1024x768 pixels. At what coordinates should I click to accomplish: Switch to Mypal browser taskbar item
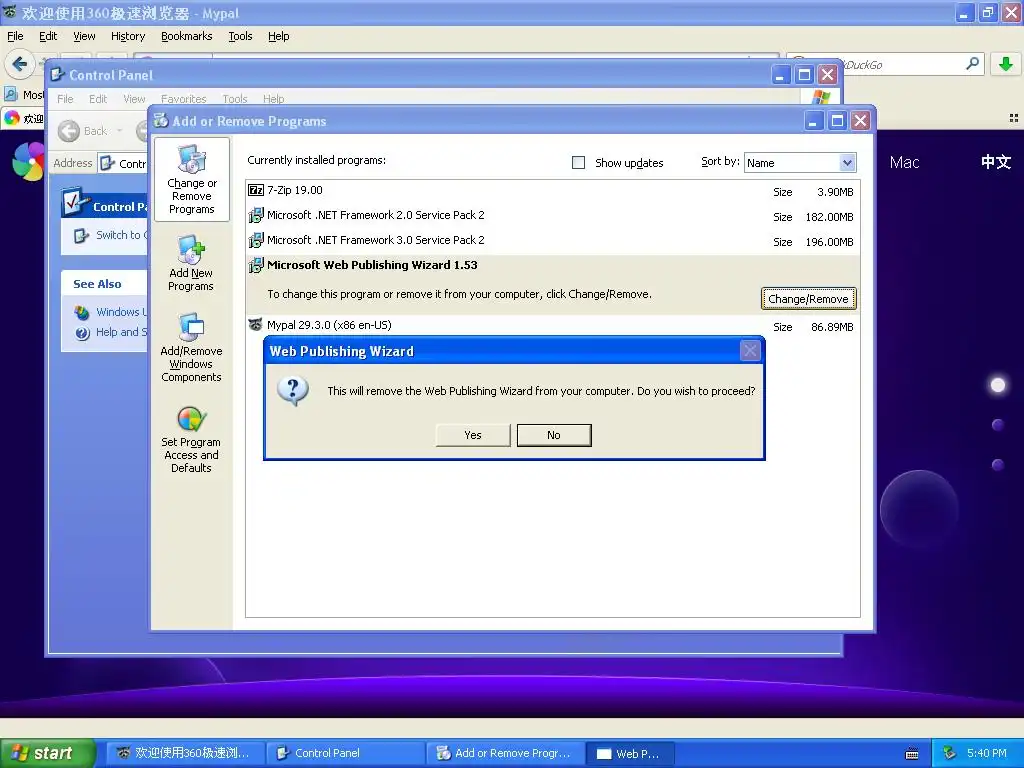[185, 753]
